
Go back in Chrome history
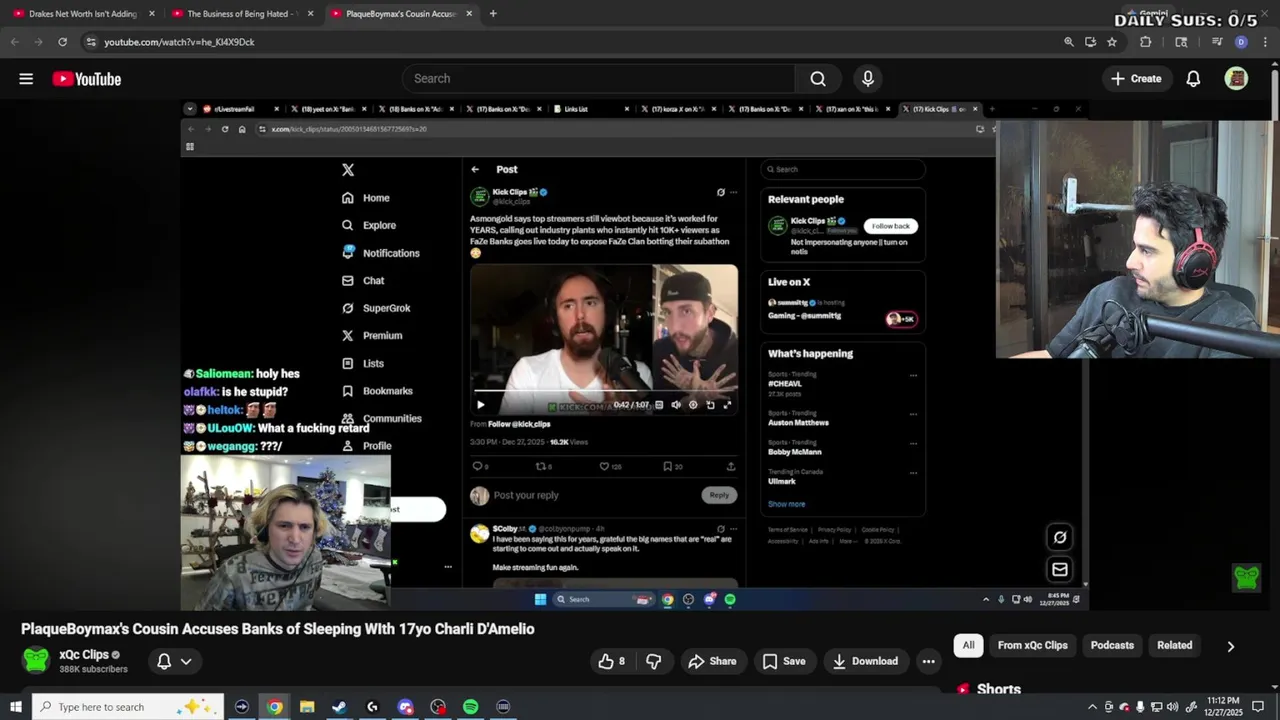click(14, 42)
